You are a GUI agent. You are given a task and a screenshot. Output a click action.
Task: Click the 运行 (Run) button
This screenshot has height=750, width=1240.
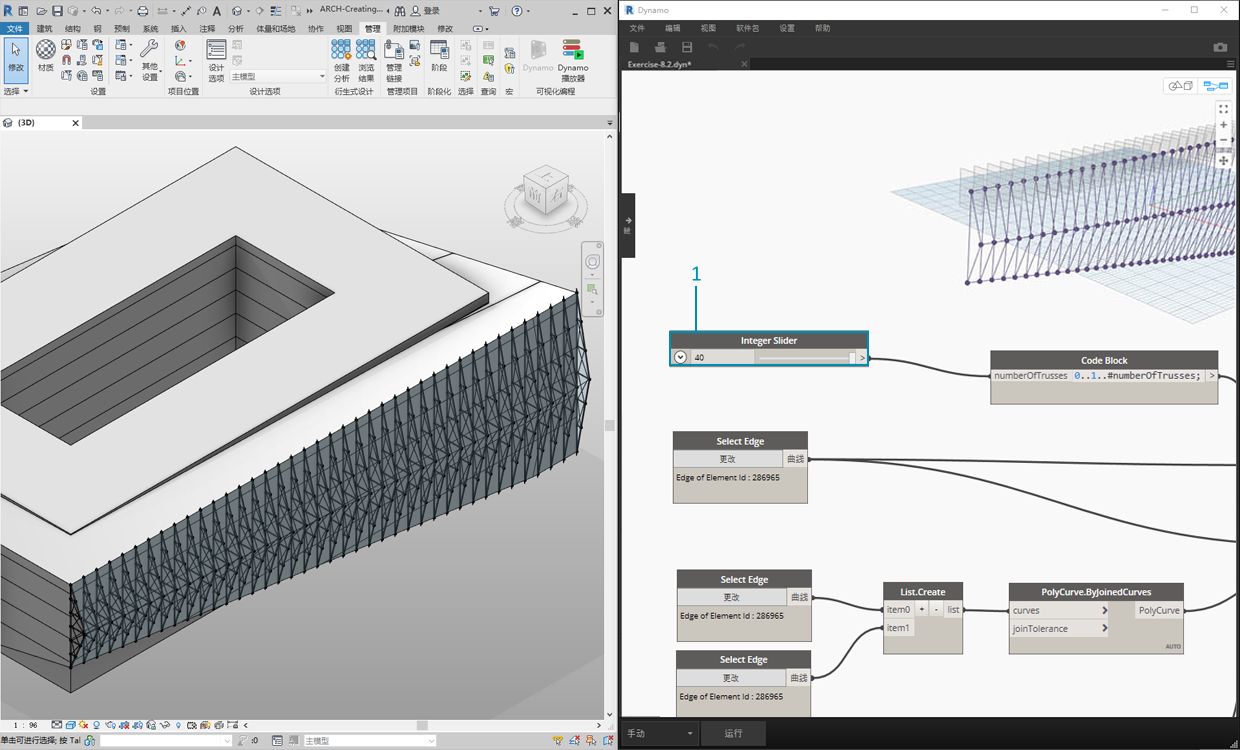[x=733, y=733]
